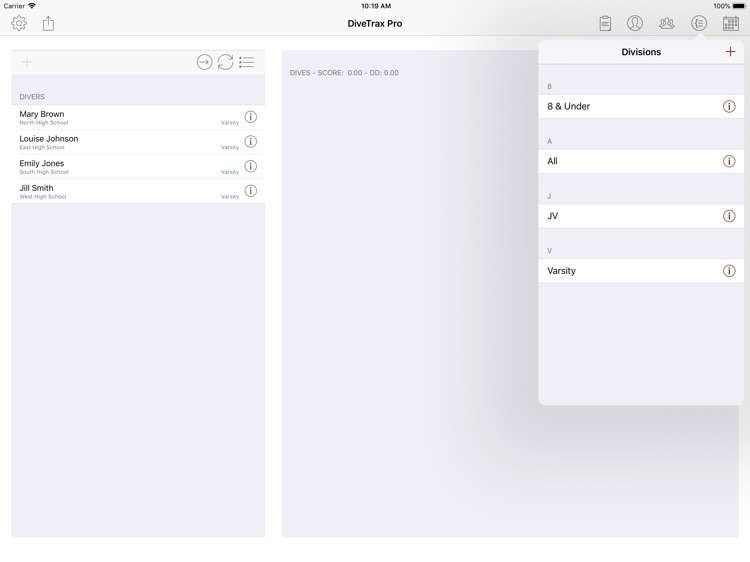
Task: Click the circled arrow icon above divers
Action: tap(204, 62)
